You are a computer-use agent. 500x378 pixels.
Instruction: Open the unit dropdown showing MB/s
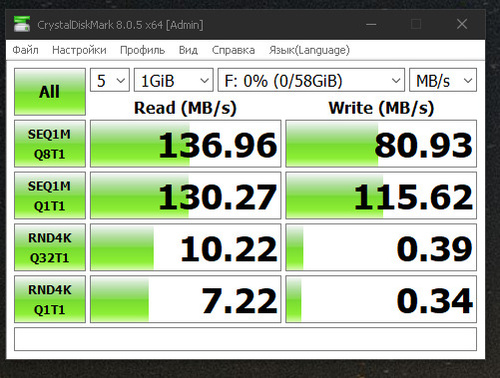tap(443, 80)
